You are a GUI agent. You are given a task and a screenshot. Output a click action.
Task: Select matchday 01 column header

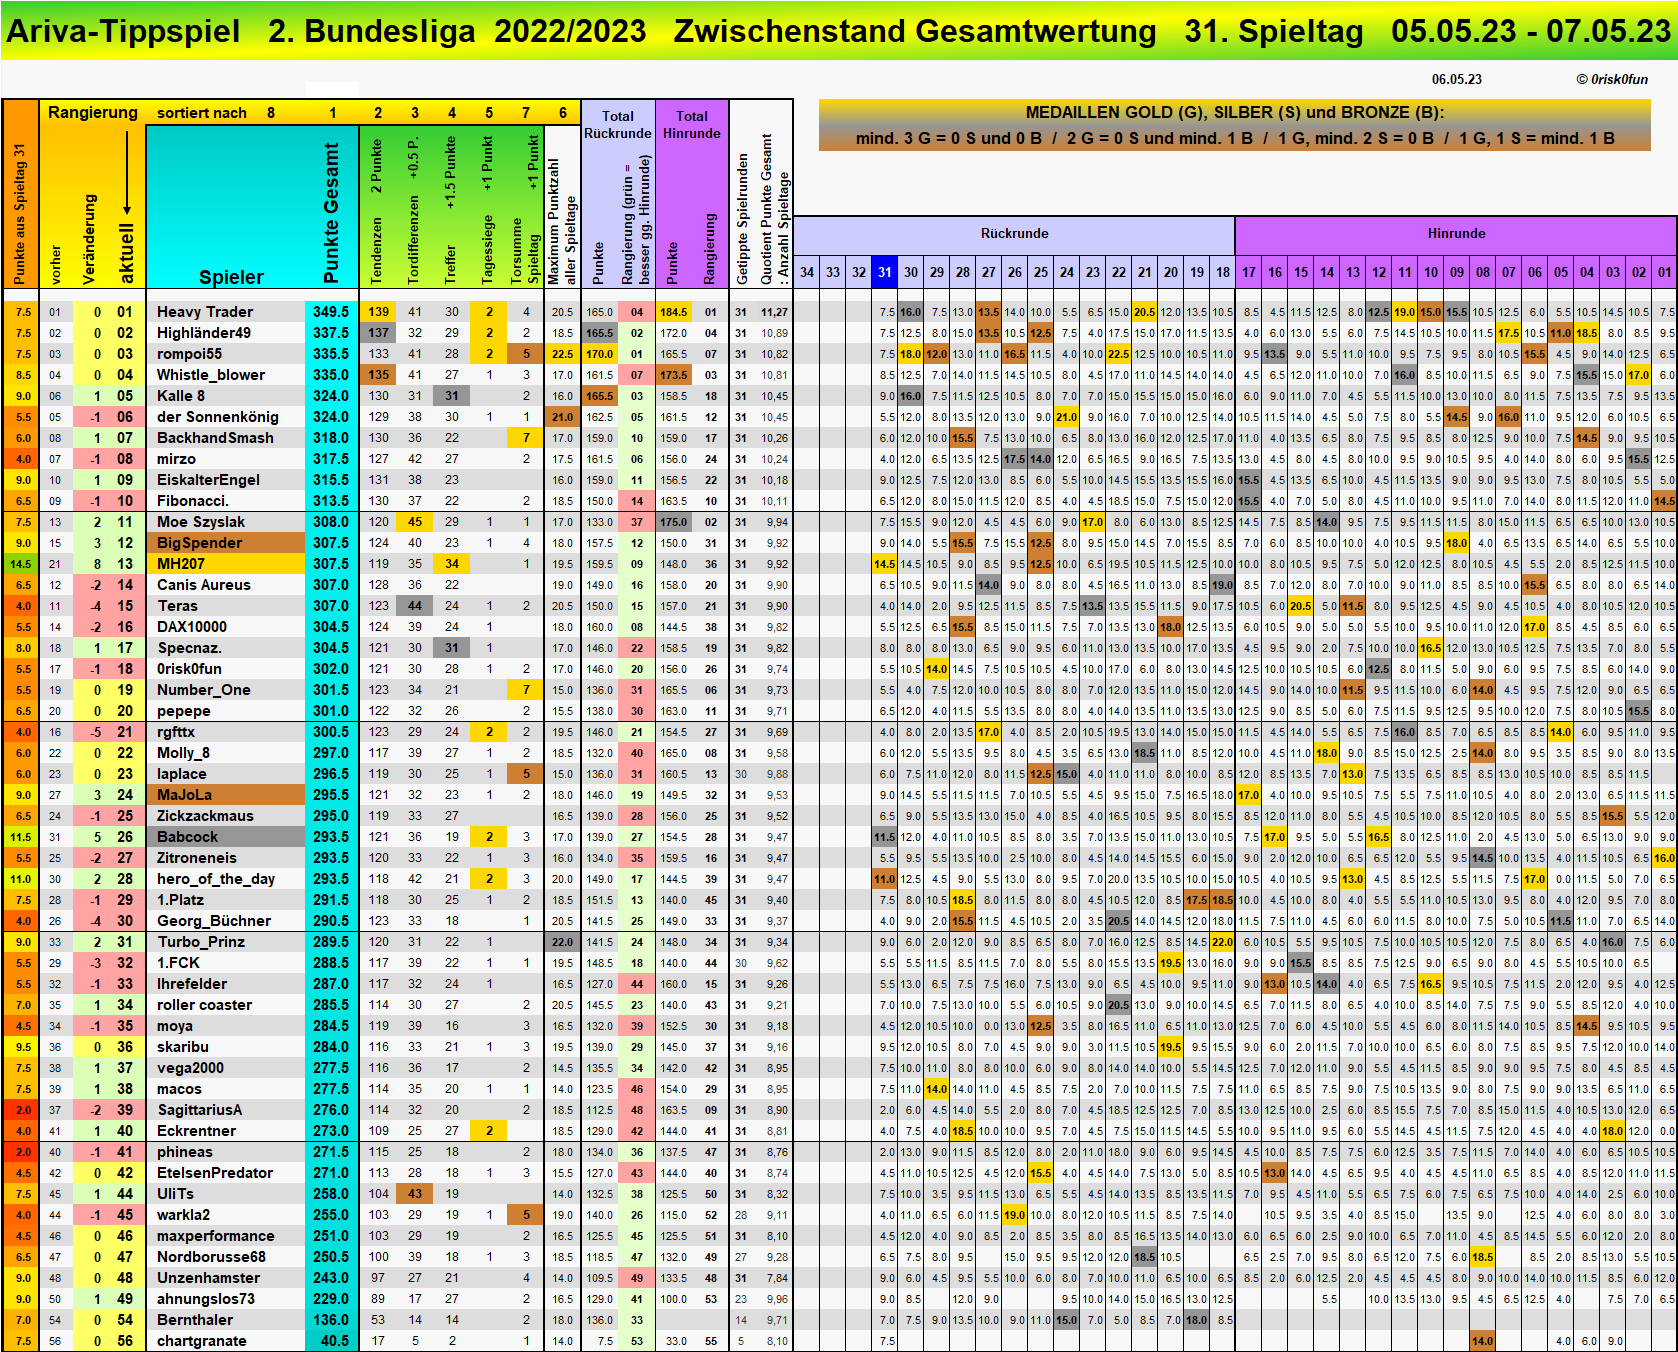pos(1665,272)
